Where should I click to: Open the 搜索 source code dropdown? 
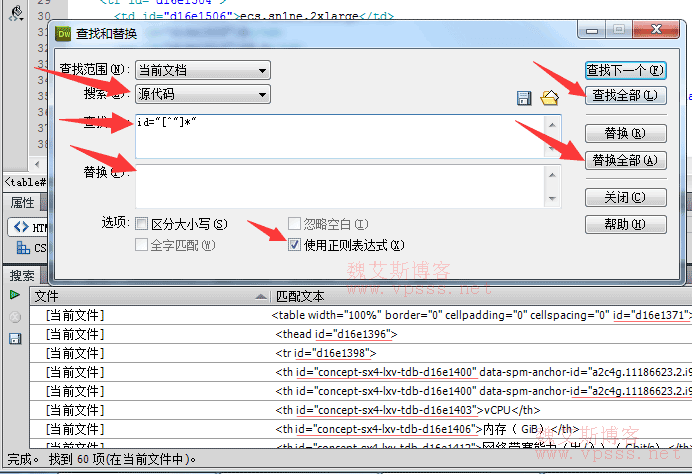[203, 94]
